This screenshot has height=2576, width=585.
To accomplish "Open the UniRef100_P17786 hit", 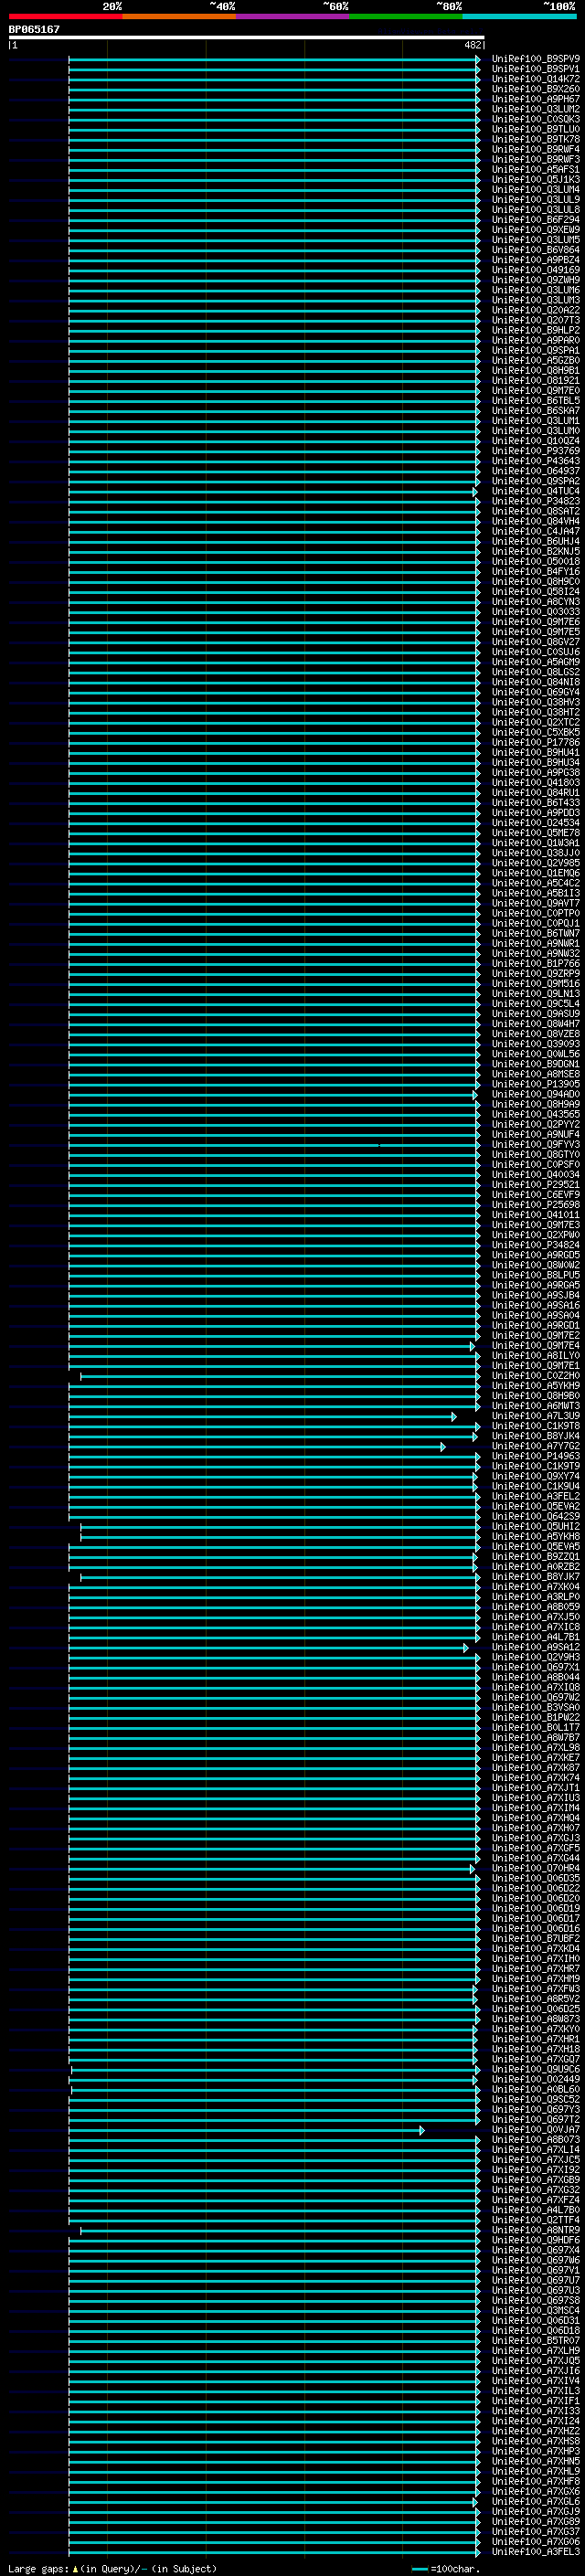I will coord(535,743).
